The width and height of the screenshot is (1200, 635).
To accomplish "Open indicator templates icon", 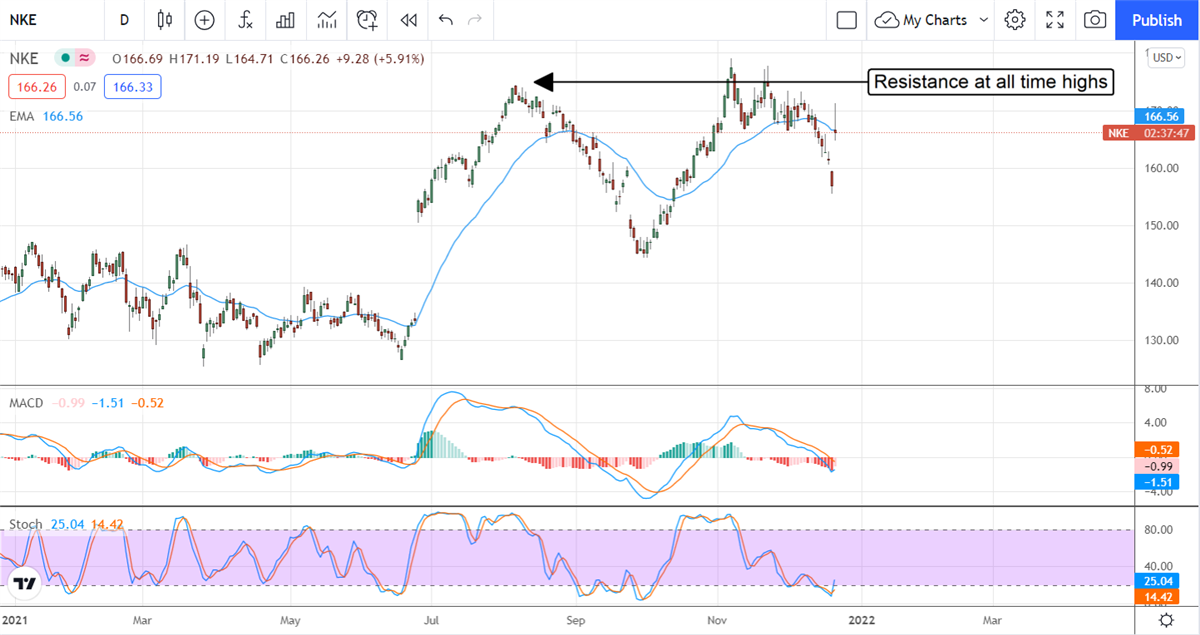I will 326,20.
